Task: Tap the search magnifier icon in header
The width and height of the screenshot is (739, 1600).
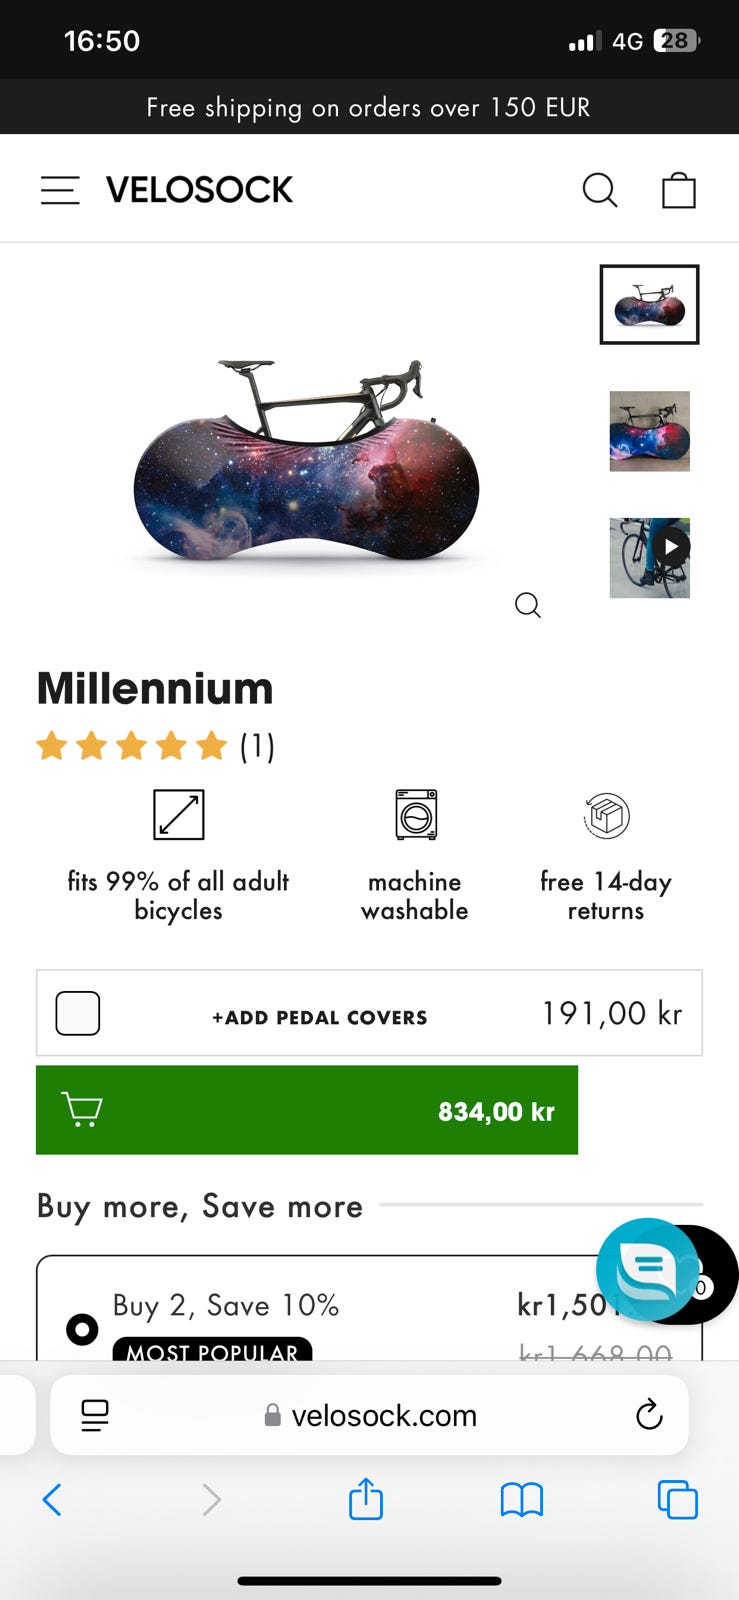Action: [x=600, y=190]
